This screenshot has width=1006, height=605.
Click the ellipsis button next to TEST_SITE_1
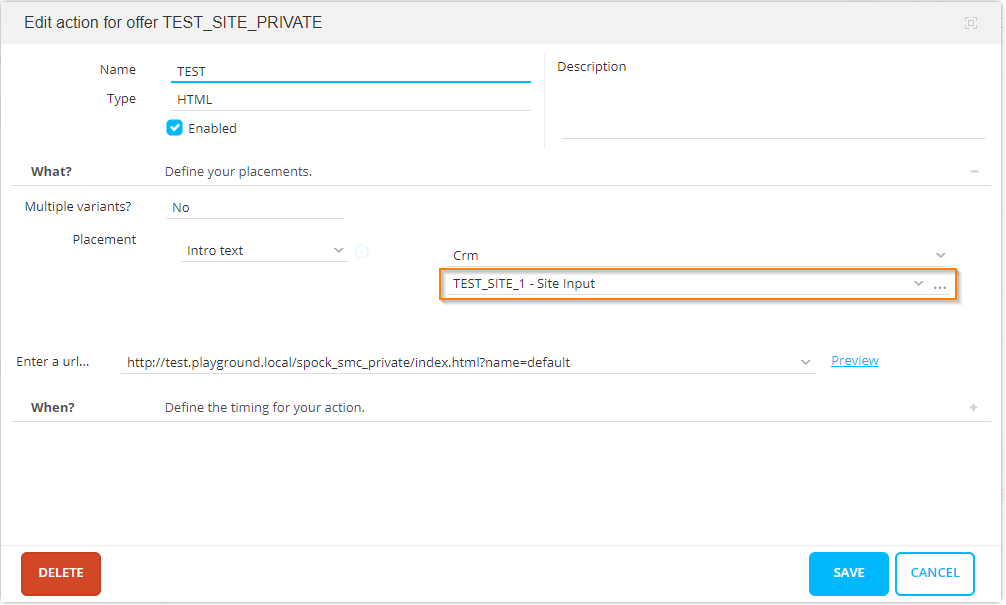click(940, 285)
